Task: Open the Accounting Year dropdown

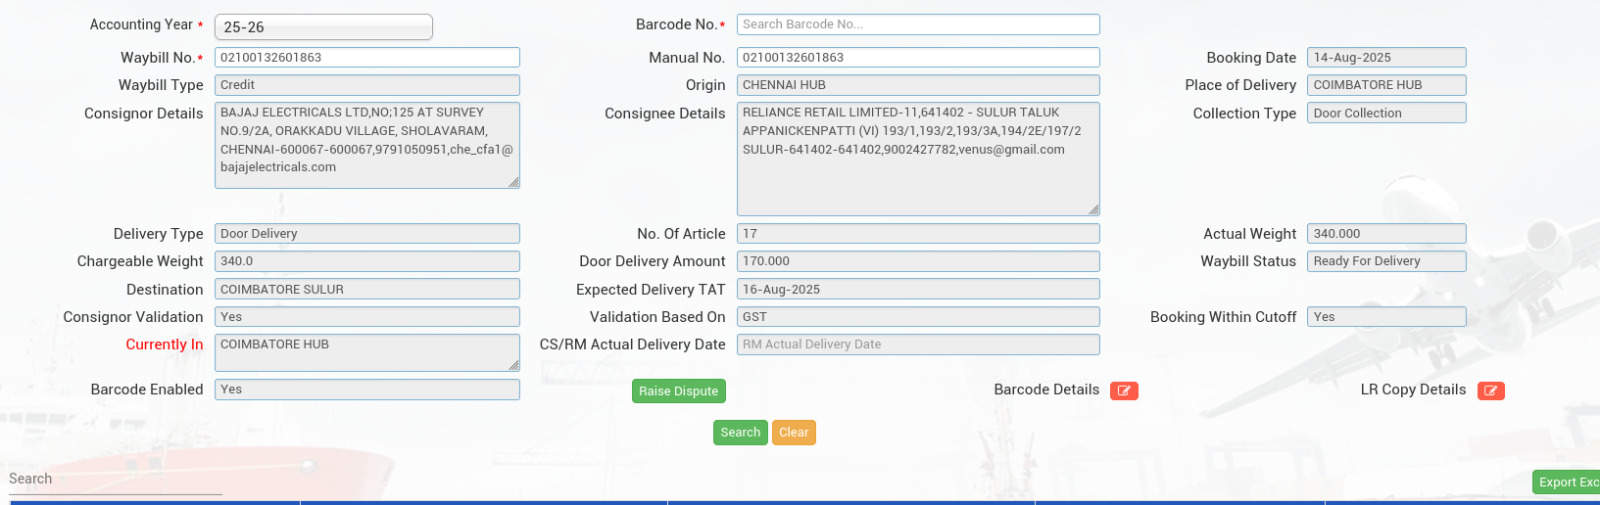Action: pos(323,27)
